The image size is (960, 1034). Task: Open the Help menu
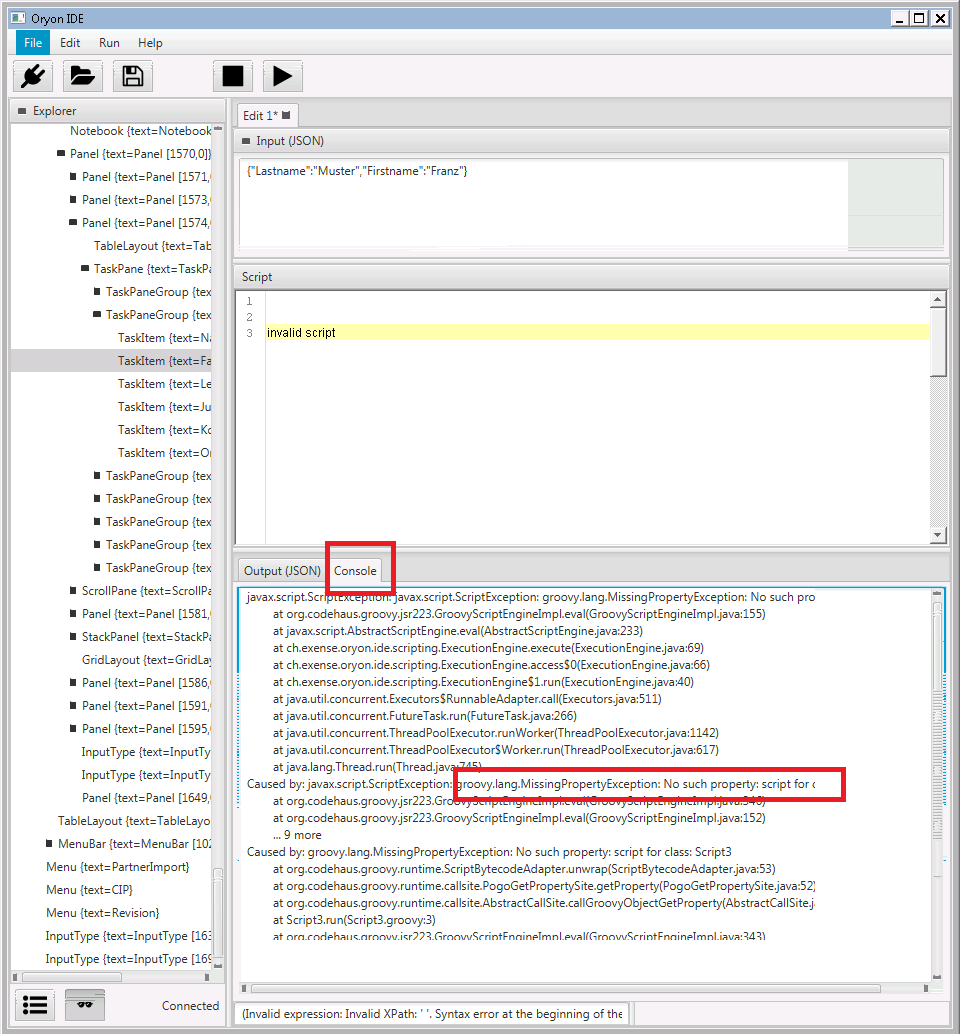[150, 43]
